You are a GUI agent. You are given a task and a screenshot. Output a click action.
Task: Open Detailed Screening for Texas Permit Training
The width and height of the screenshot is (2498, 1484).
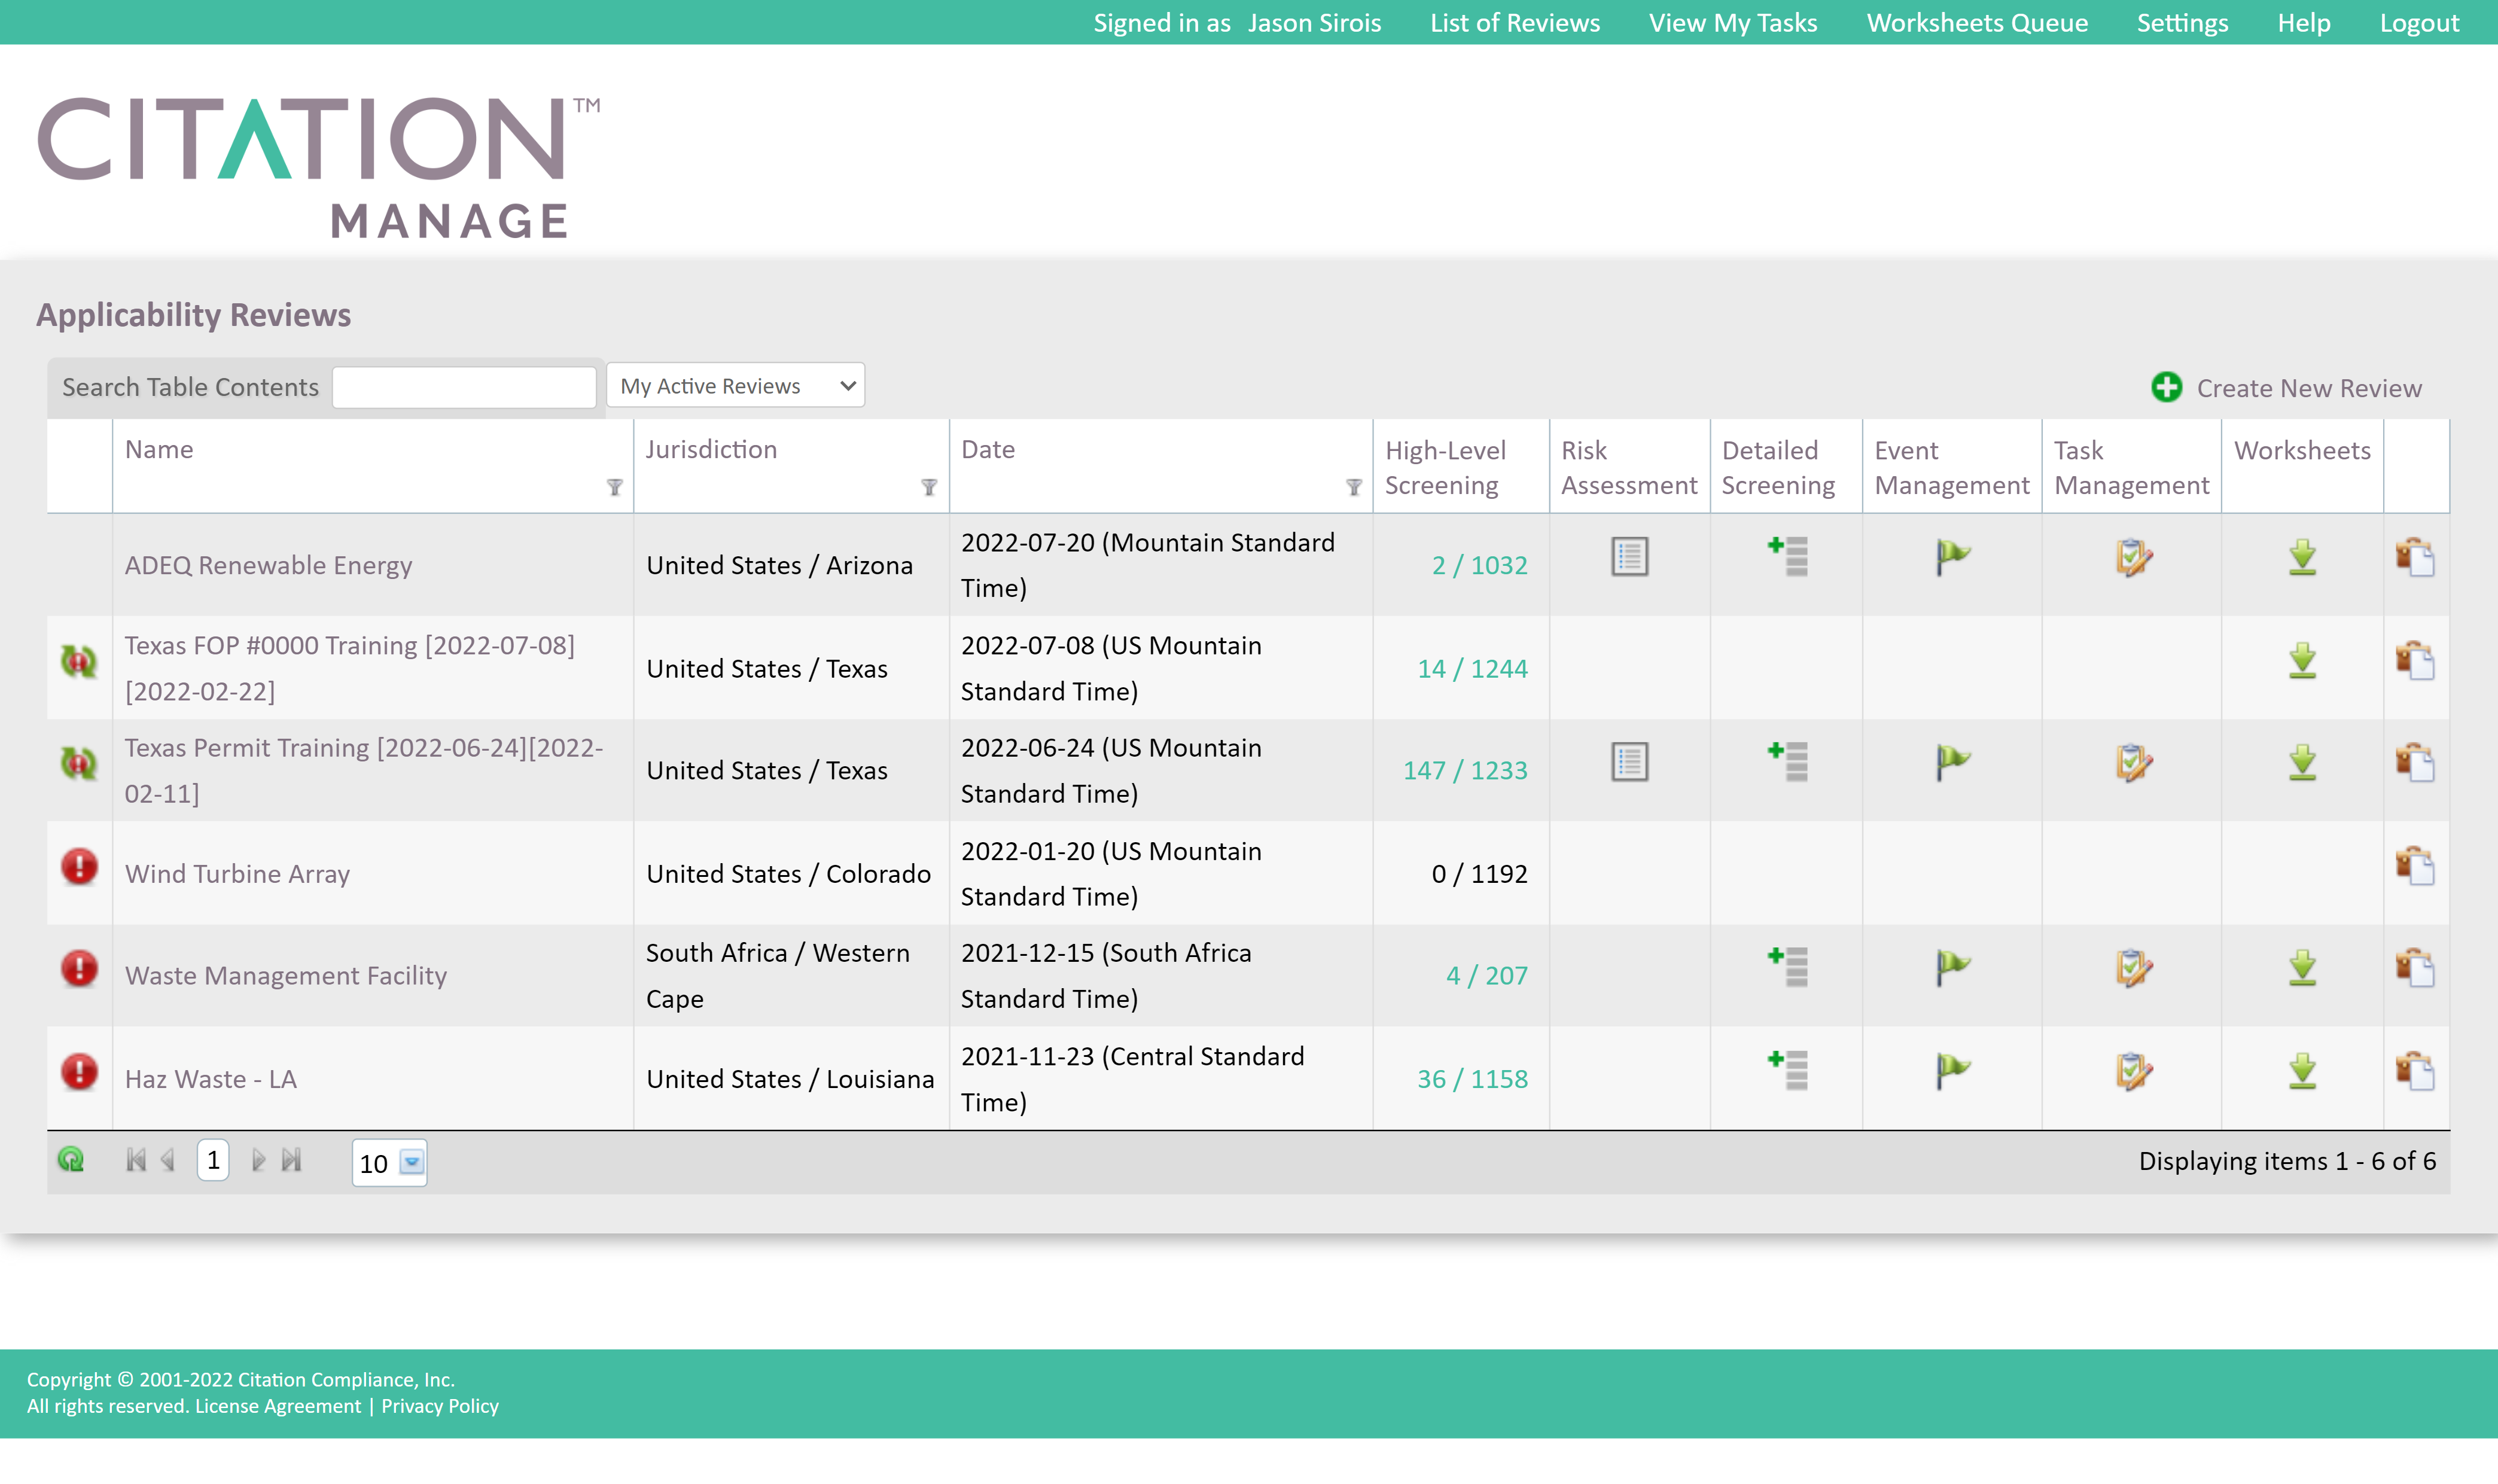(x=1787, y=763)
